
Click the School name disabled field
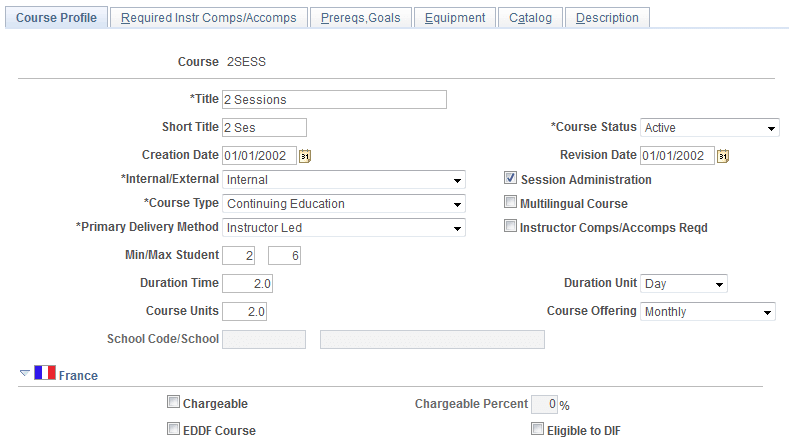(x=432, y=340)
